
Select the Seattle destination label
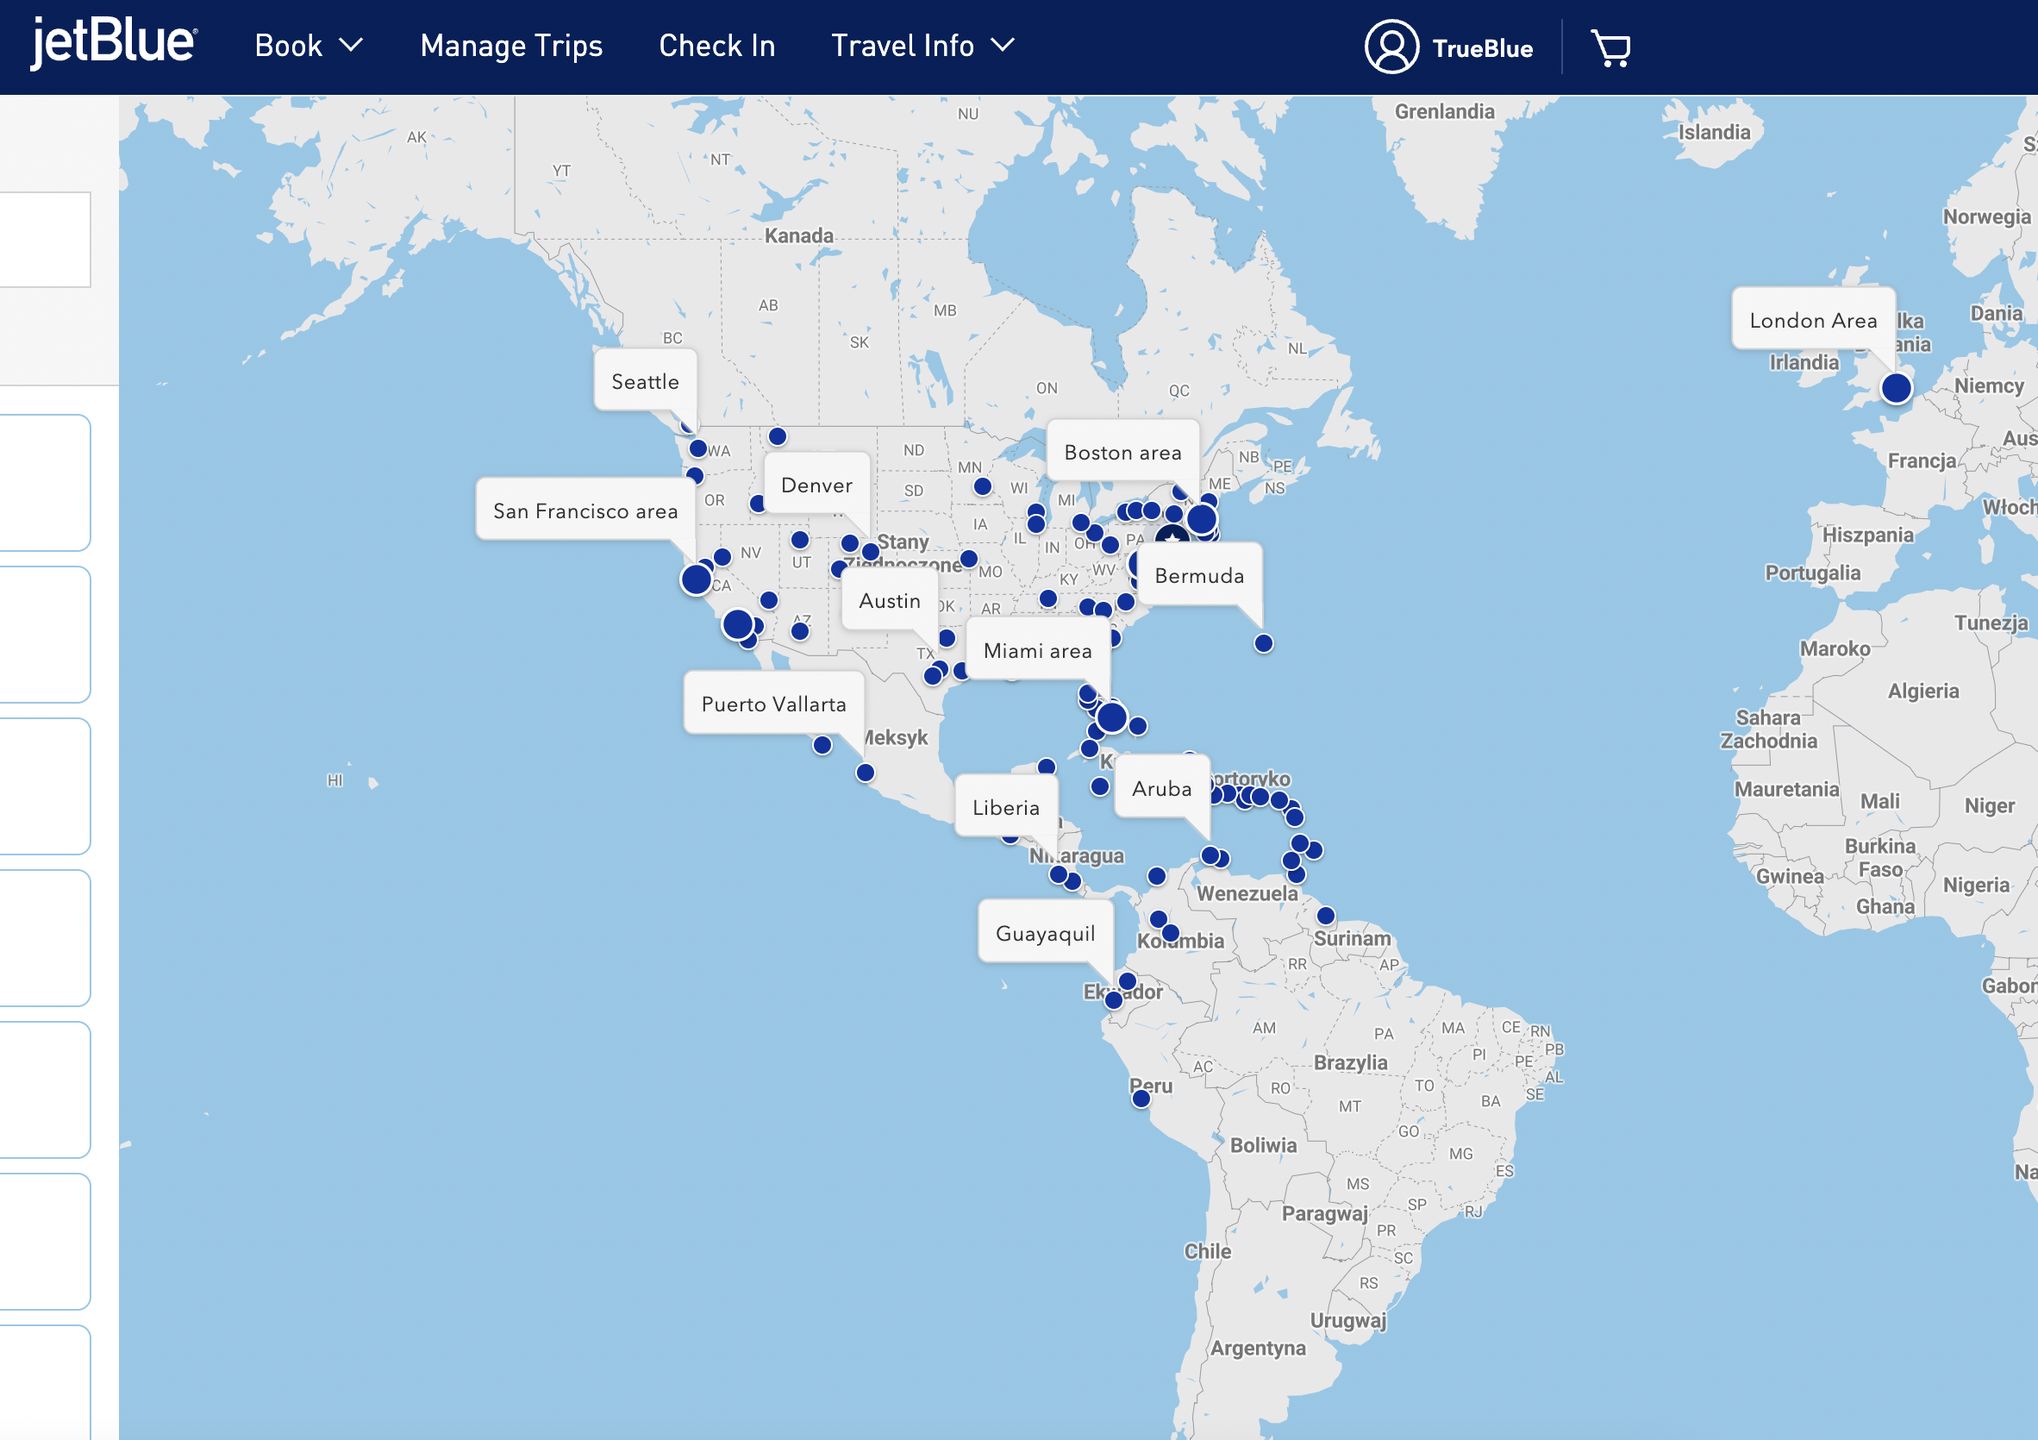tap(645, 381)
